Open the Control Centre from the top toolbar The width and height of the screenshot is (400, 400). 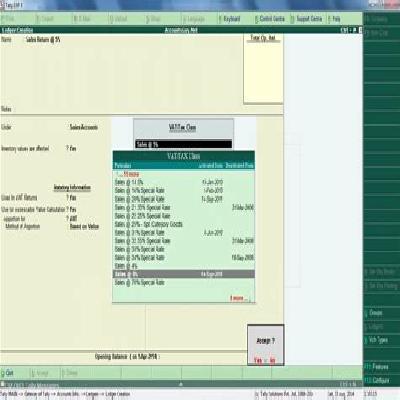coord(270,19)
